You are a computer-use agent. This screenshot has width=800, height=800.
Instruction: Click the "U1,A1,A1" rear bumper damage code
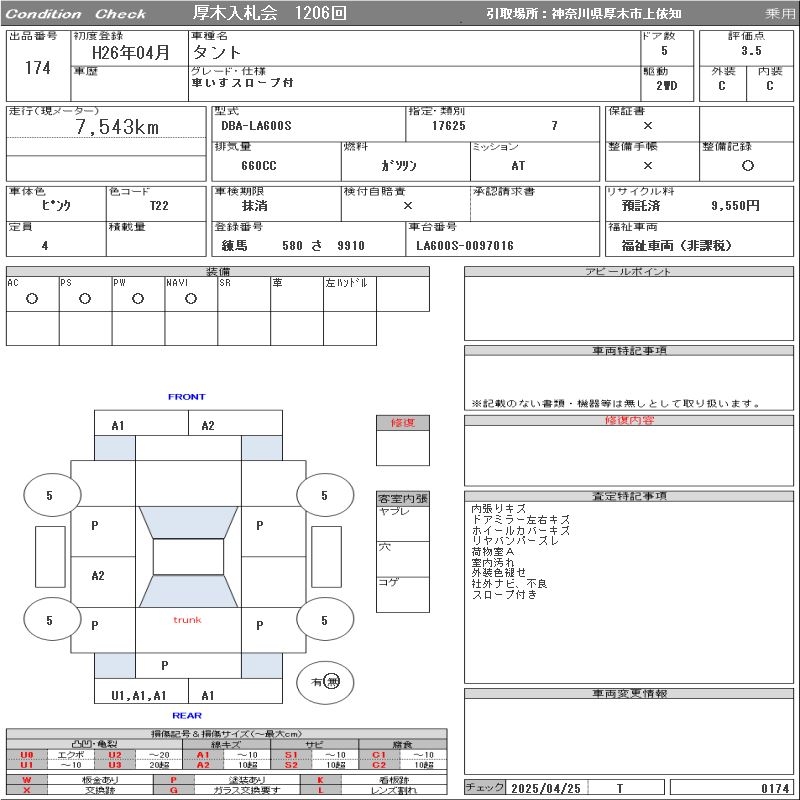click(x=139, y=695)
